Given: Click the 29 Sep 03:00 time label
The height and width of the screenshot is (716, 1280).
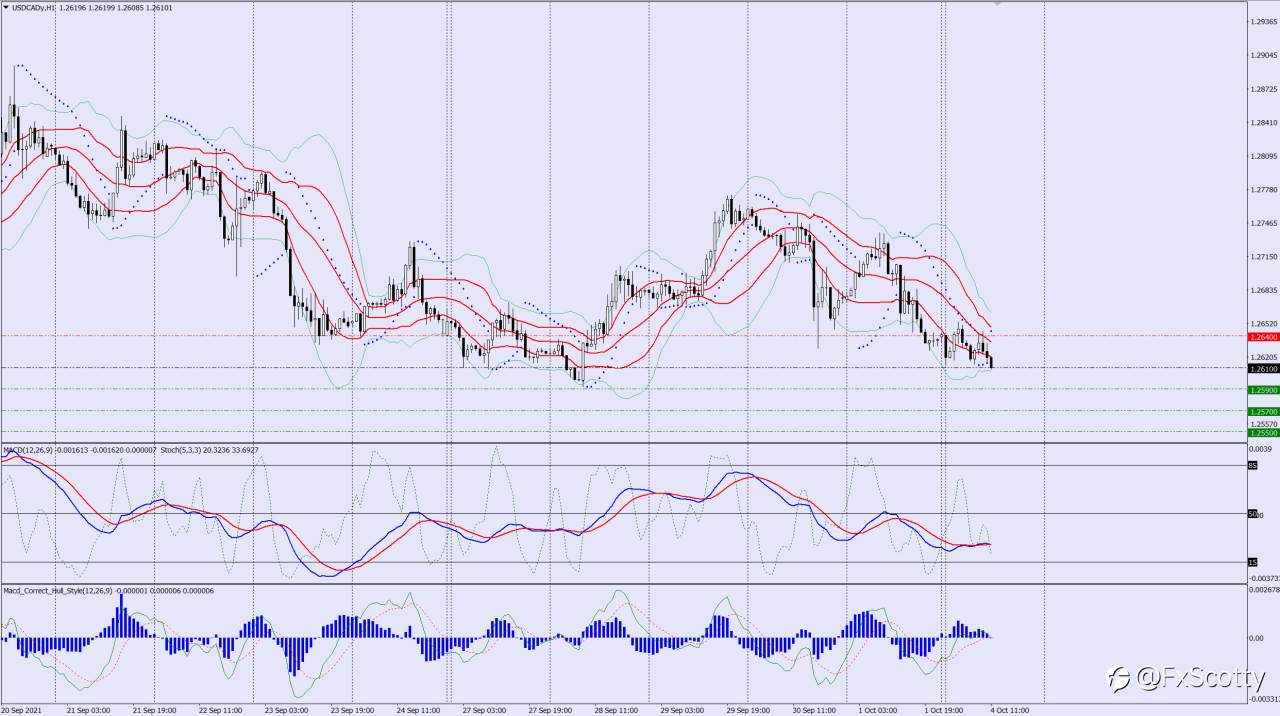Looking at the screenshot, I should point(682,709).
